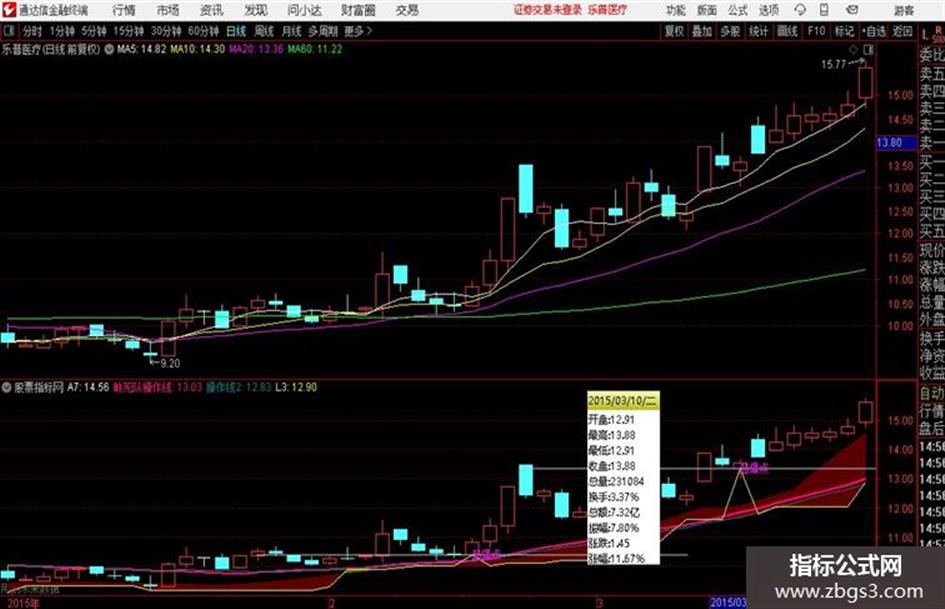This screenshot has width=945, height=609.
Task: Switch to the 1分钟 period
Action: (x=62, y=31)
